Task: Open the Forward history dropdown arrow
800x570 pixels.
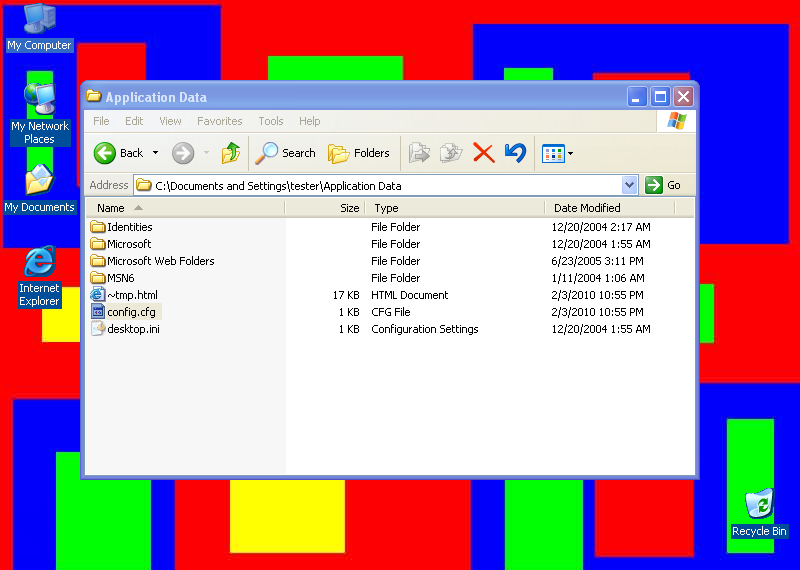Action: [x=206, y=153]
